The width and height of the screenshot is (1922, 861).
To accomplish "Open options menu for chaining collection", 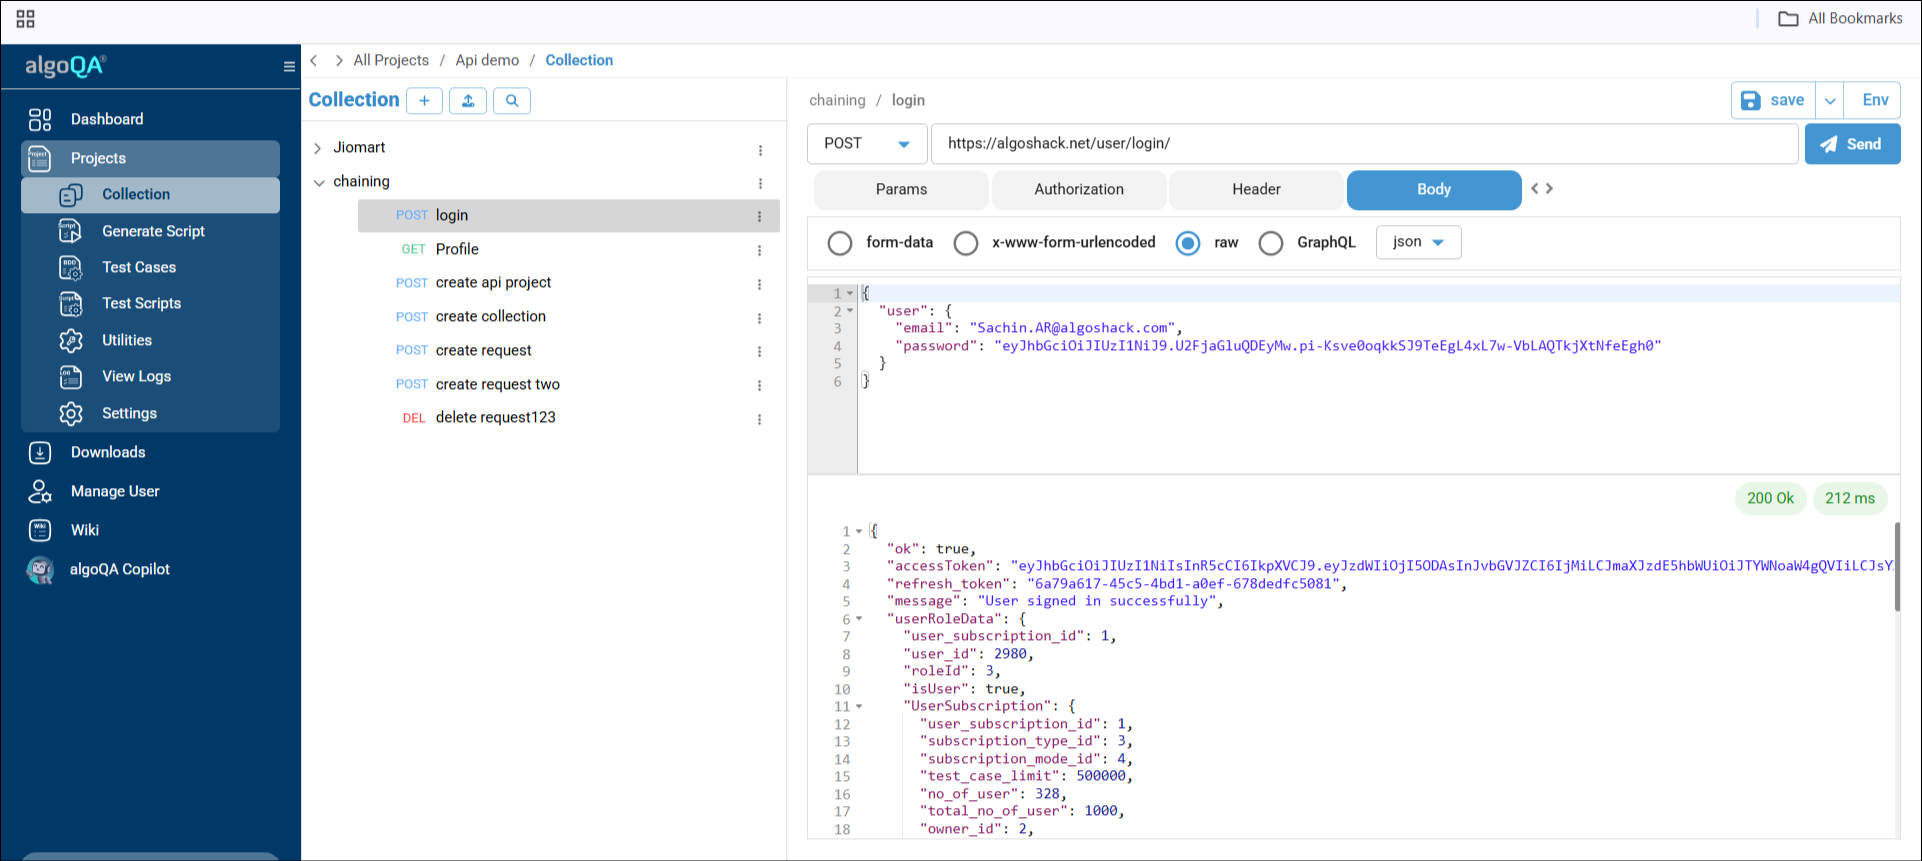I will tap(760, 183).
